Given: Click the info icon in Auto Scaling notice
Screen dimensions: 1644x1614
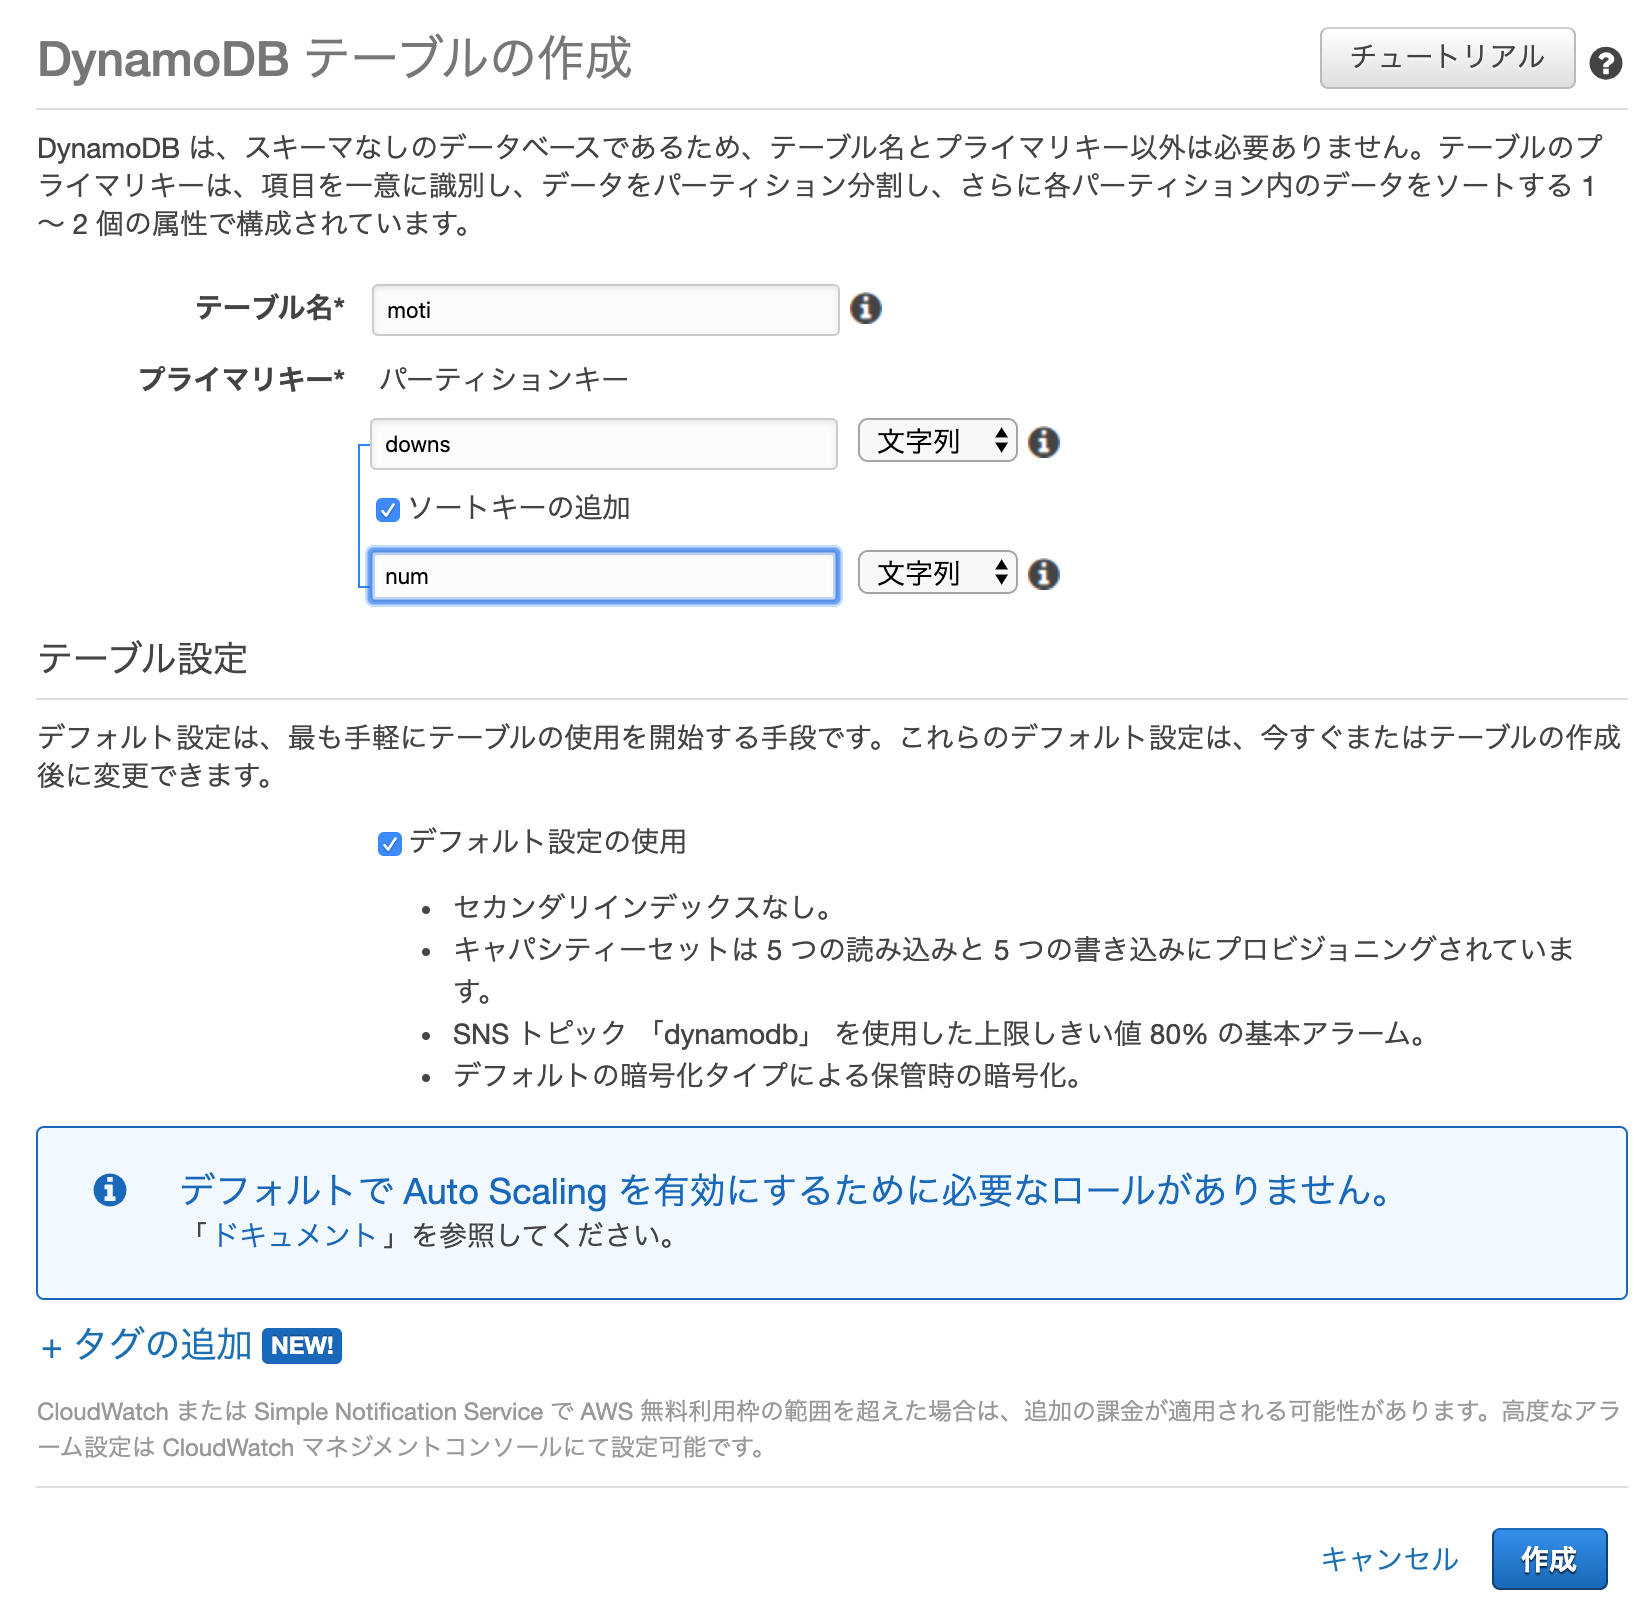Looking at the screenshot, I should click(110, 1190).
